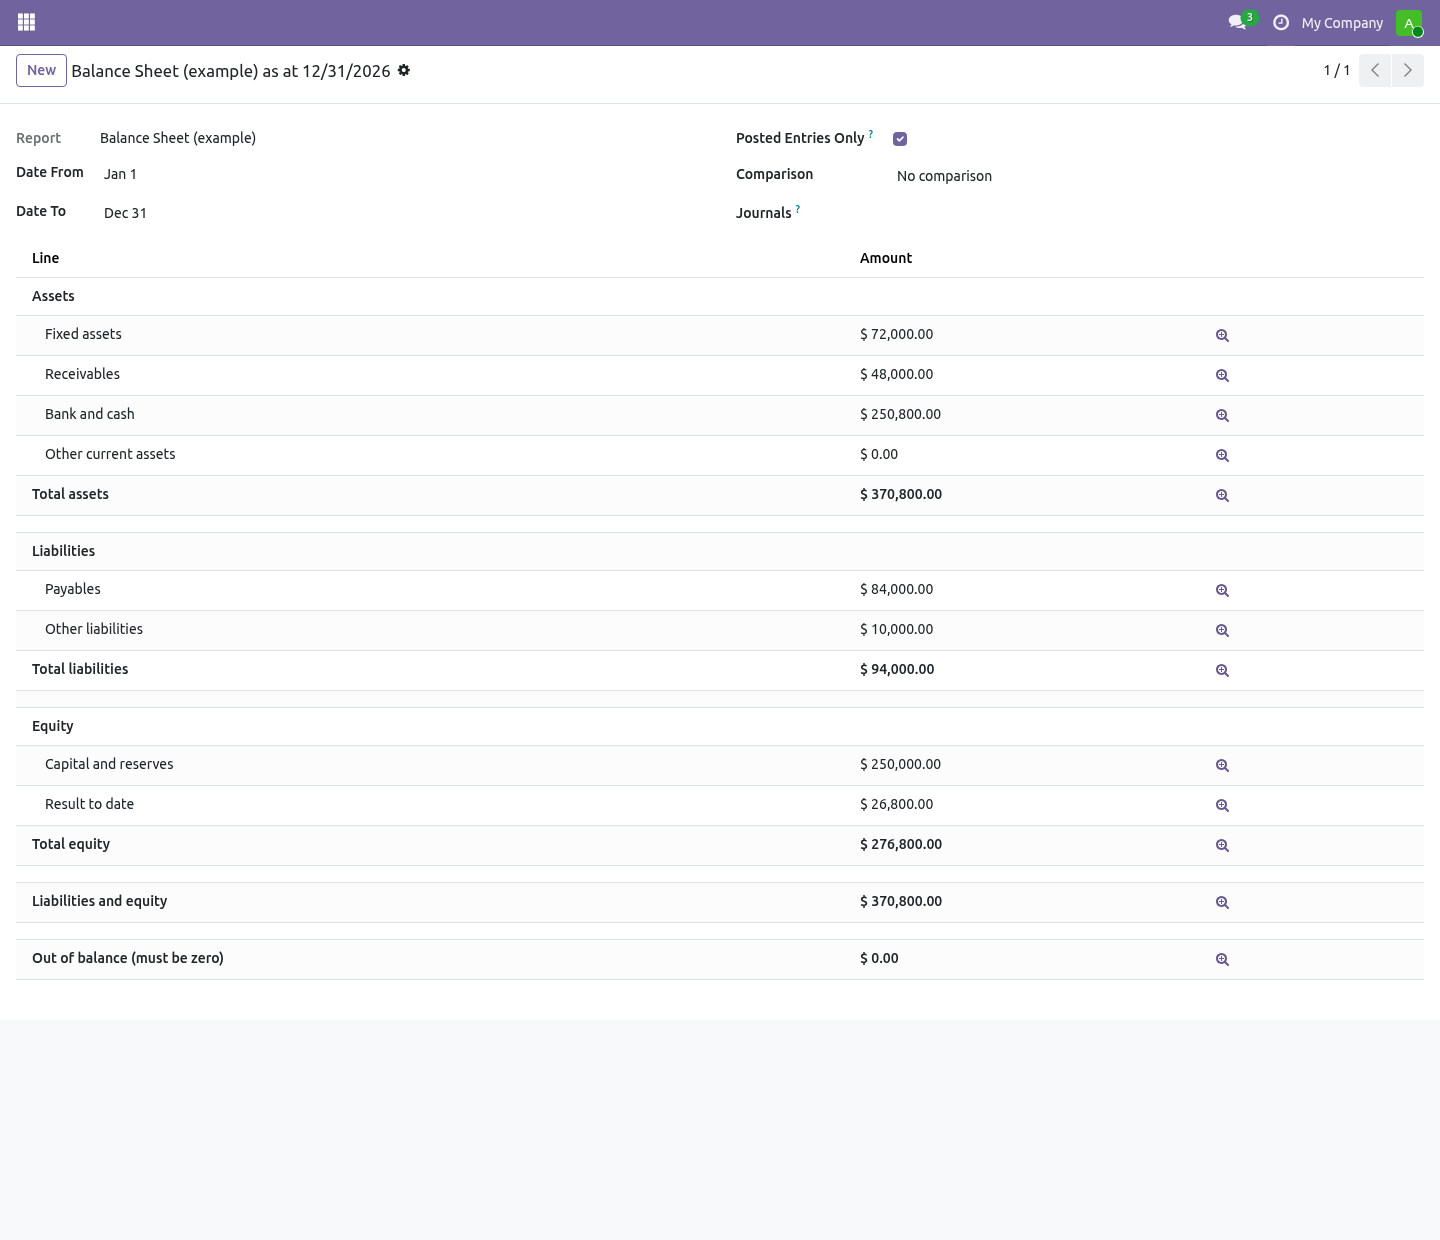
Task: Select the Fixed assets row label
Action: (83, 334)
